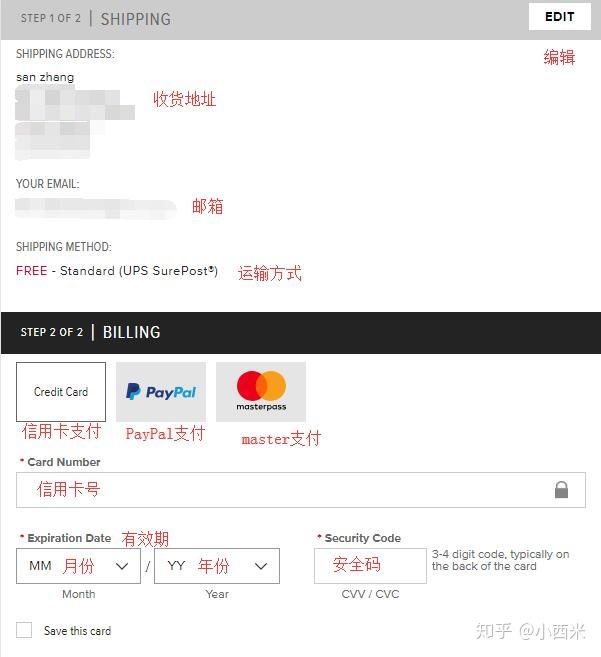Click the chevron arrow of the year selector
This screenshot has height=657, width=601.
pyautogui.click(x=261, y=566)
